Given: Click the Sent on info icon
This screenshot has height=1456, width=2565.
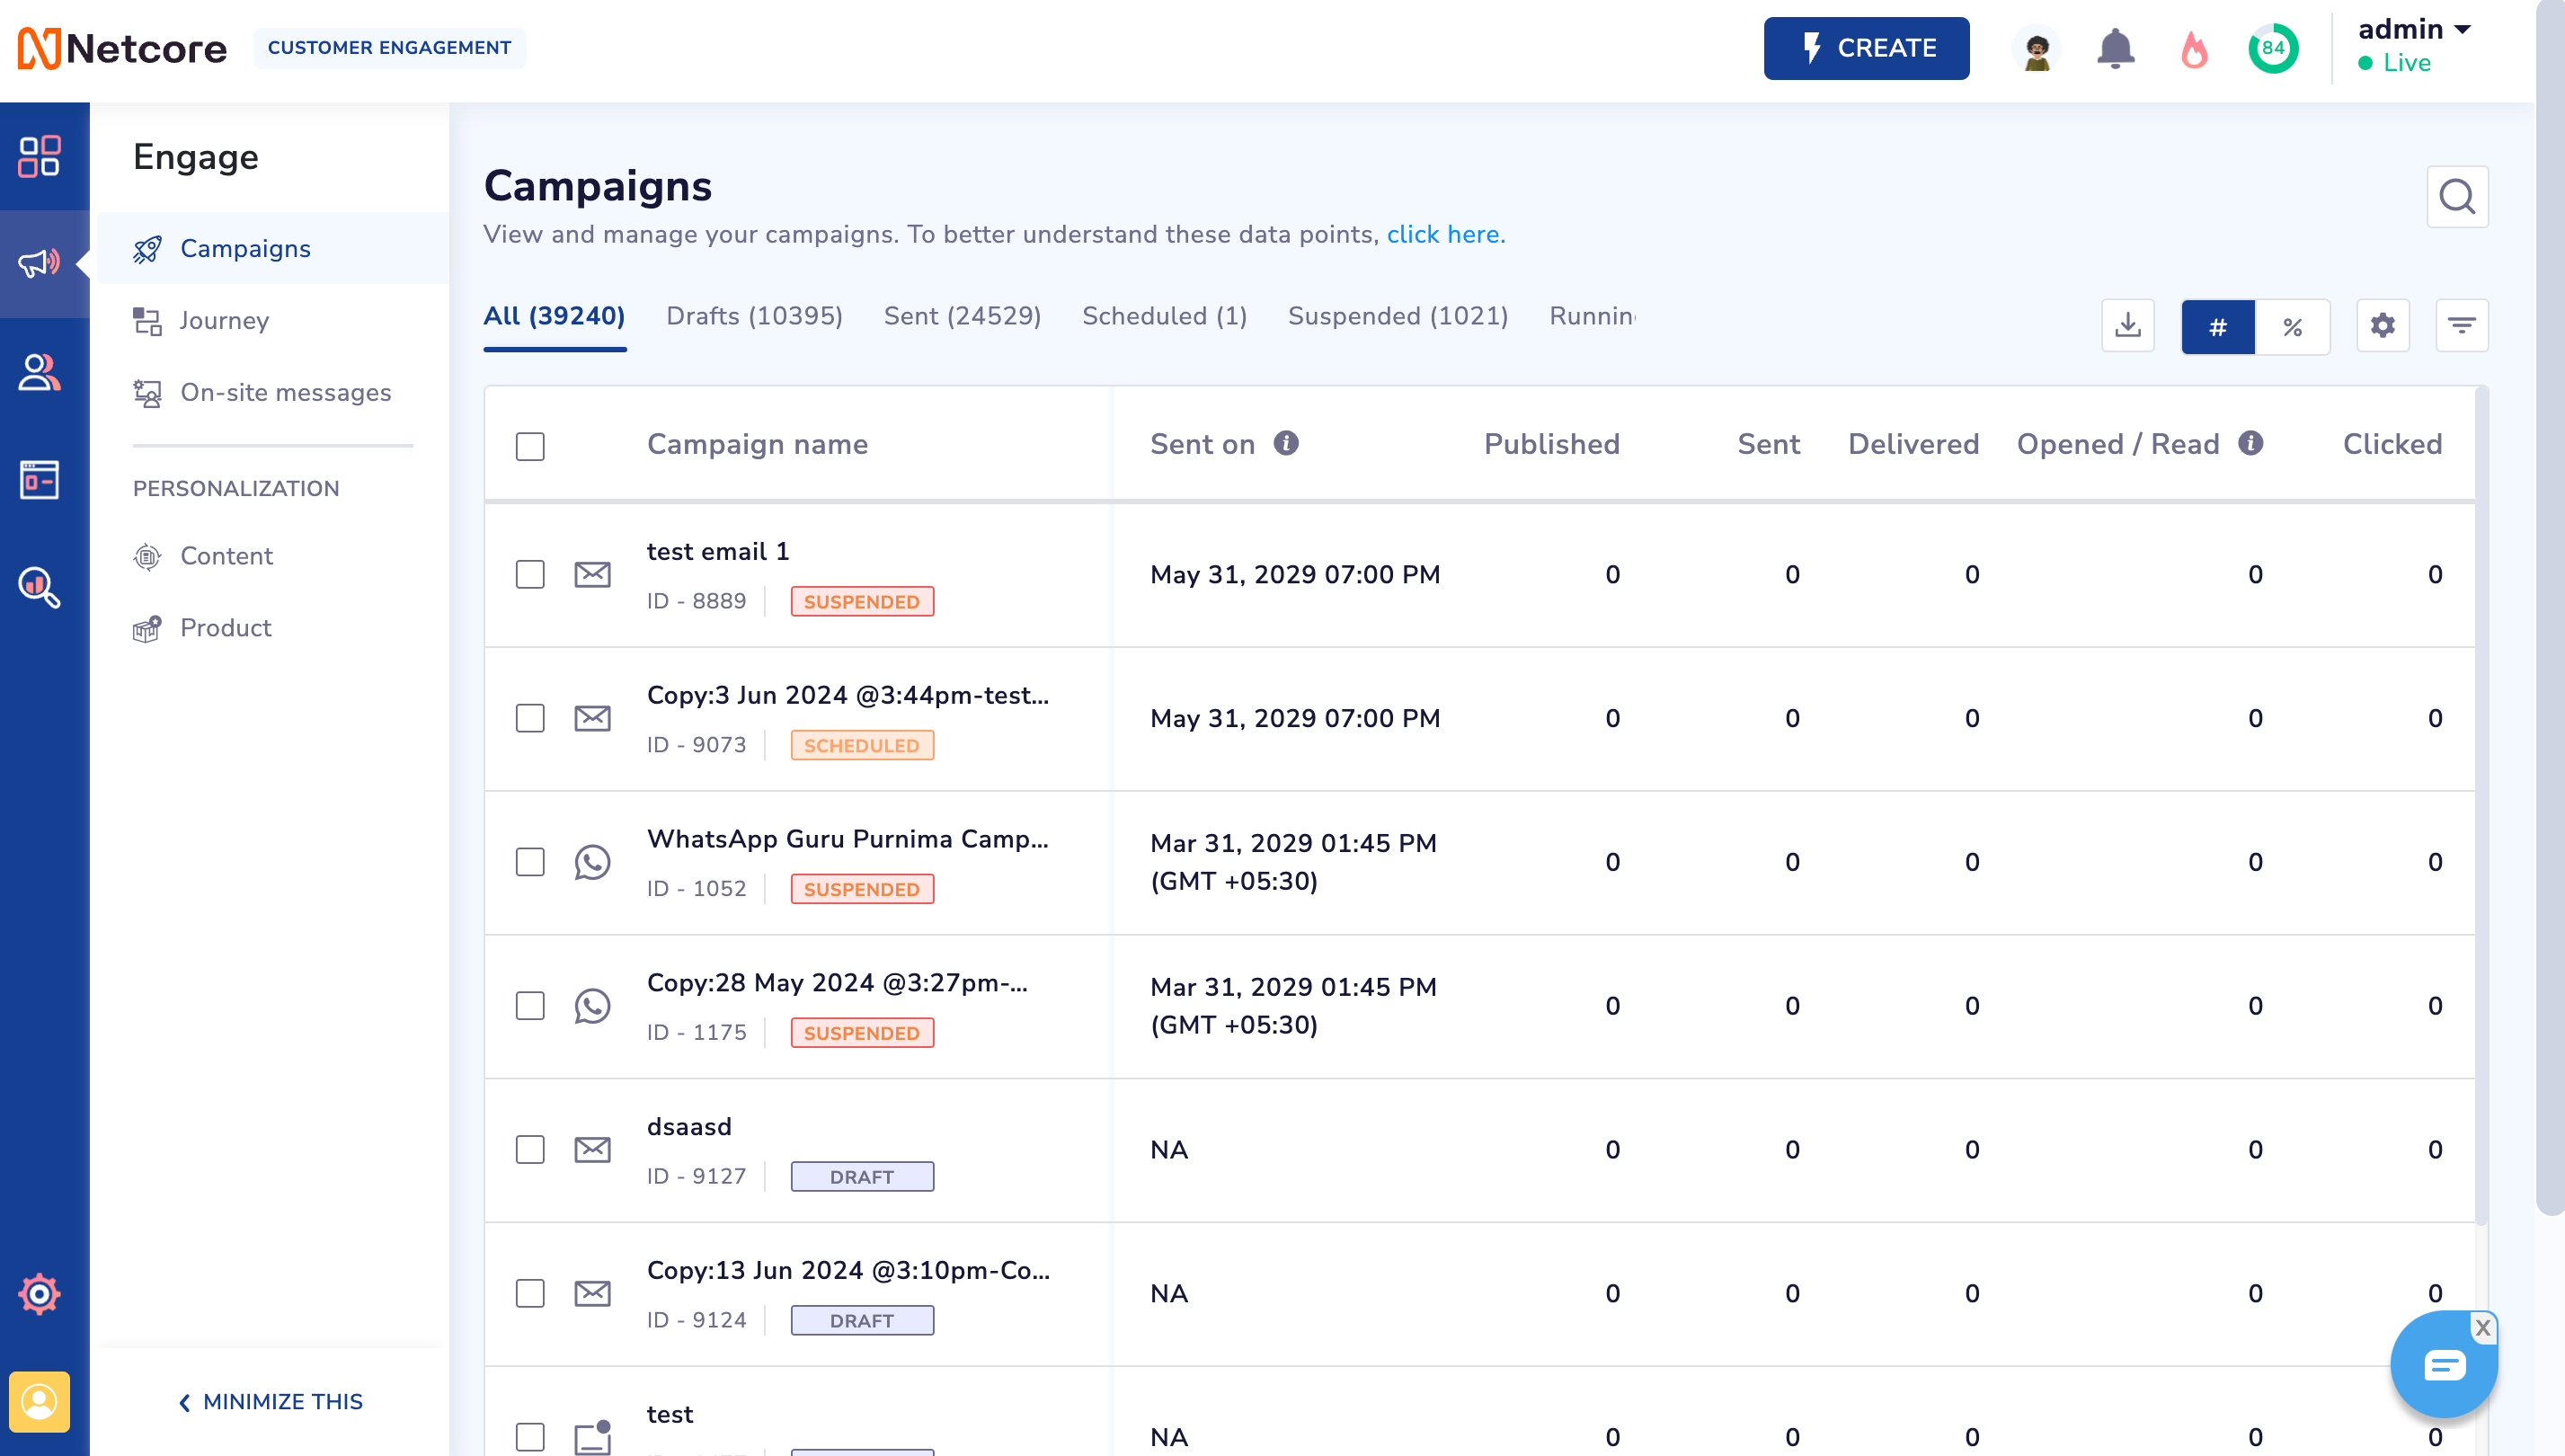Looking at the screenshot, I should (x=1286, y=443).
